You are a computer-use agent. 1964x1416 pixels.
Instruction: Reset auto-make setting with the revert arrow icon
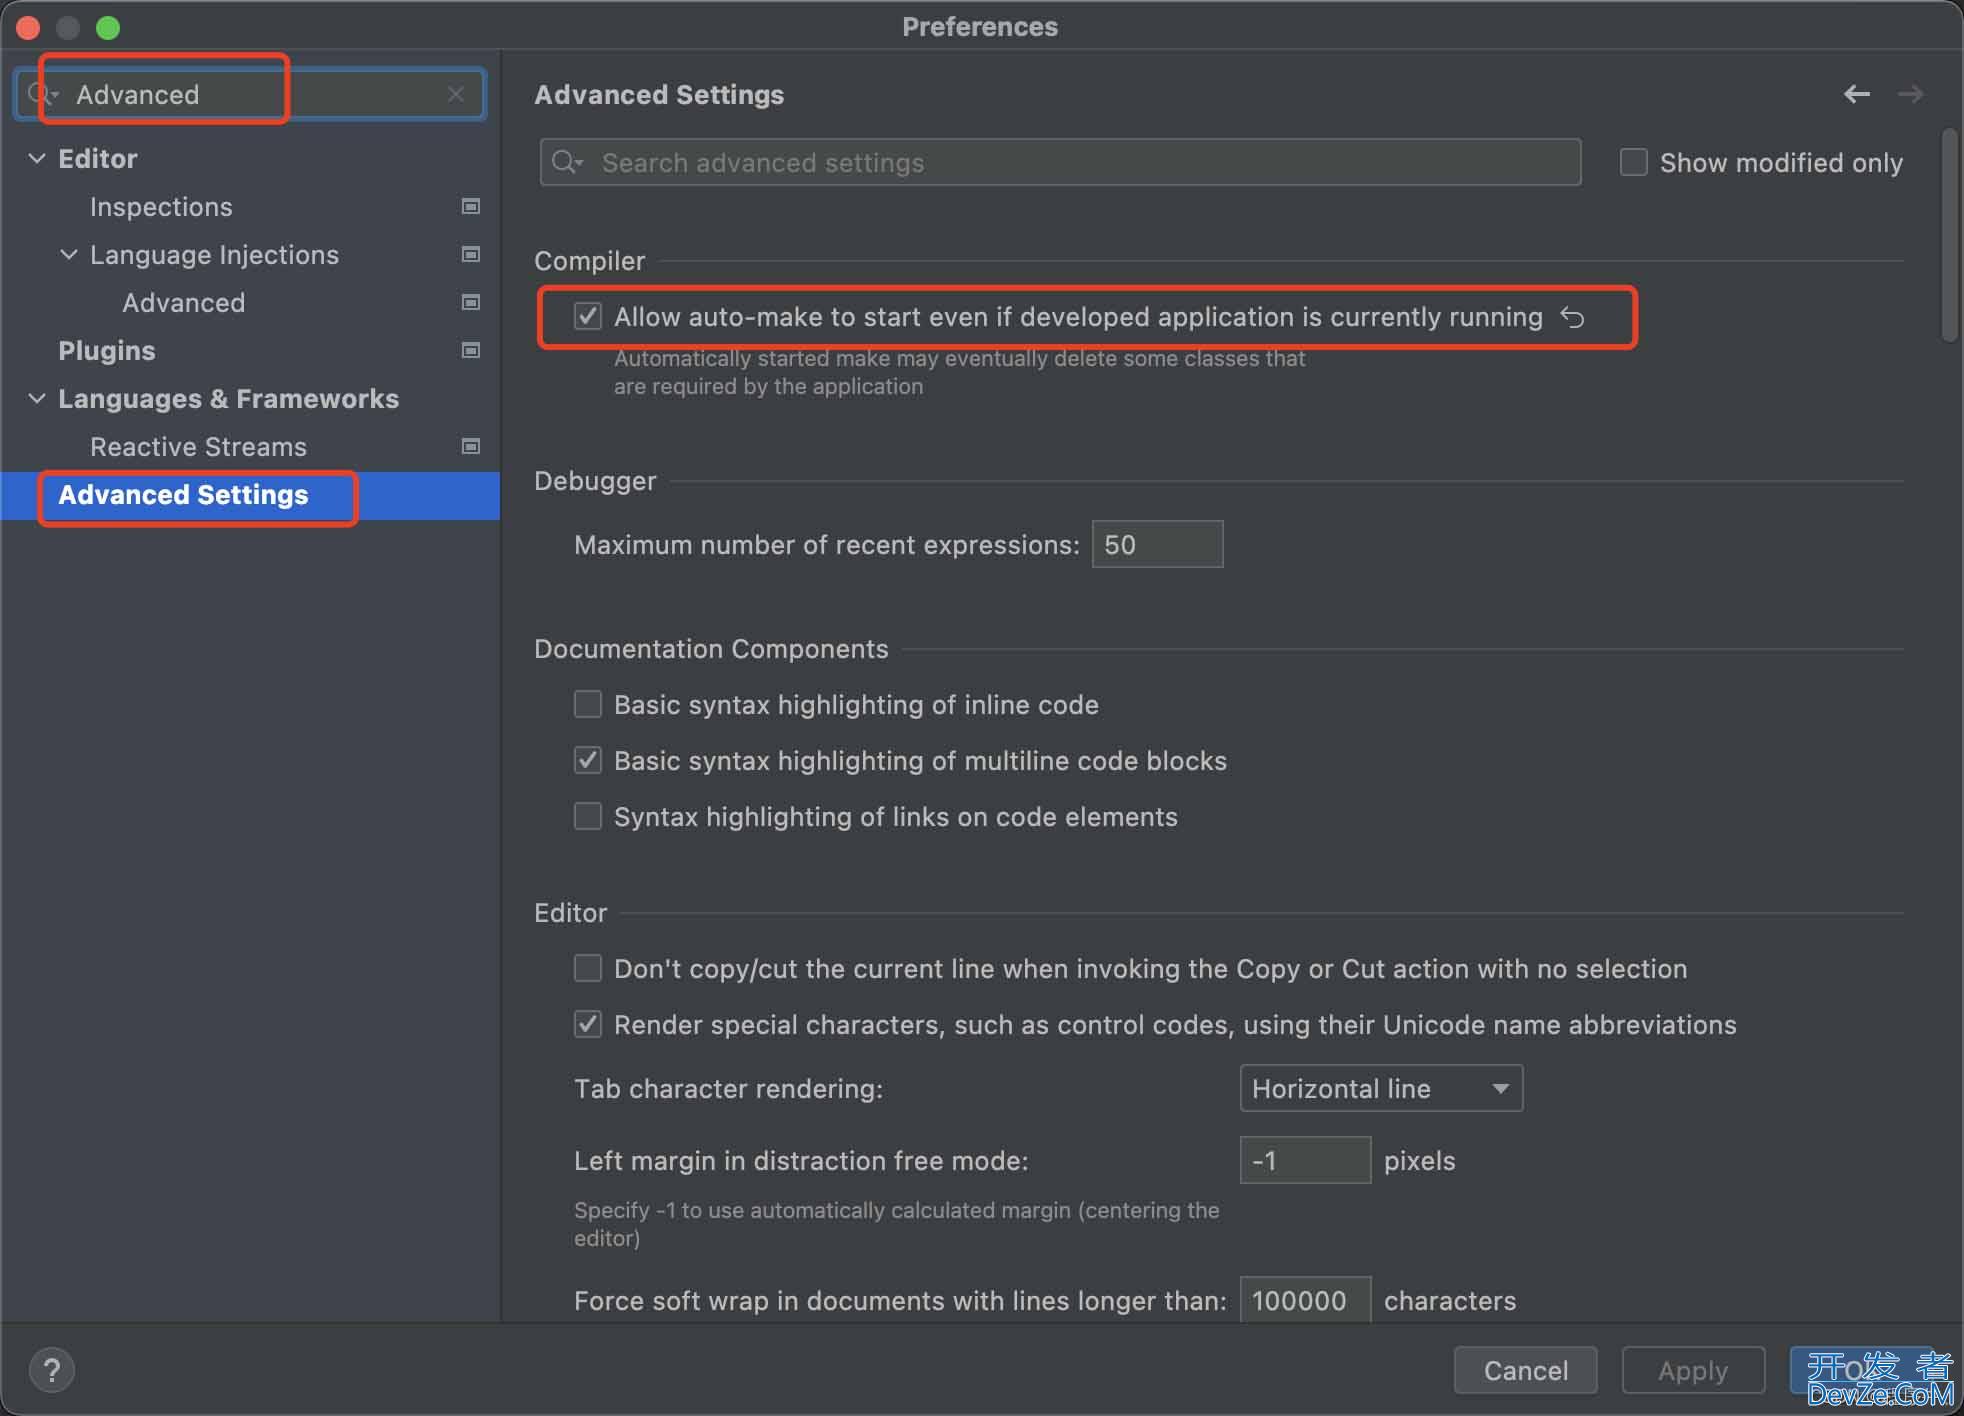click(x=1573, y=318)
